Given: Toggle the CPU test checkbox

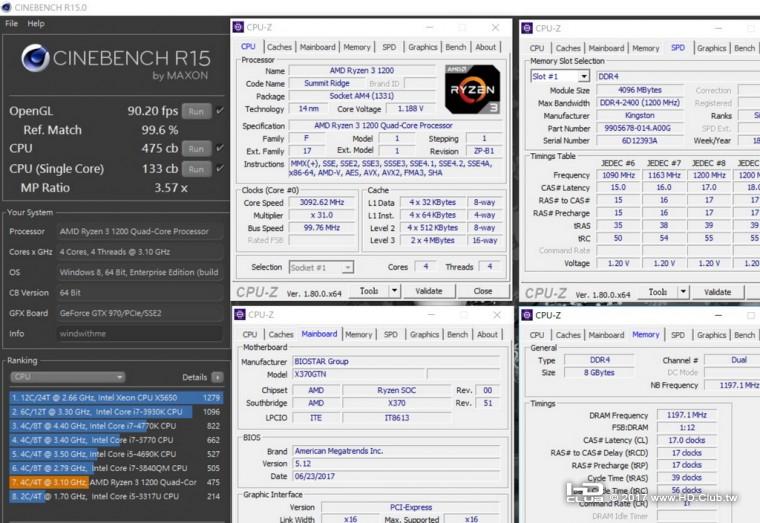Looking at the screenshot, I should (220, 148).
